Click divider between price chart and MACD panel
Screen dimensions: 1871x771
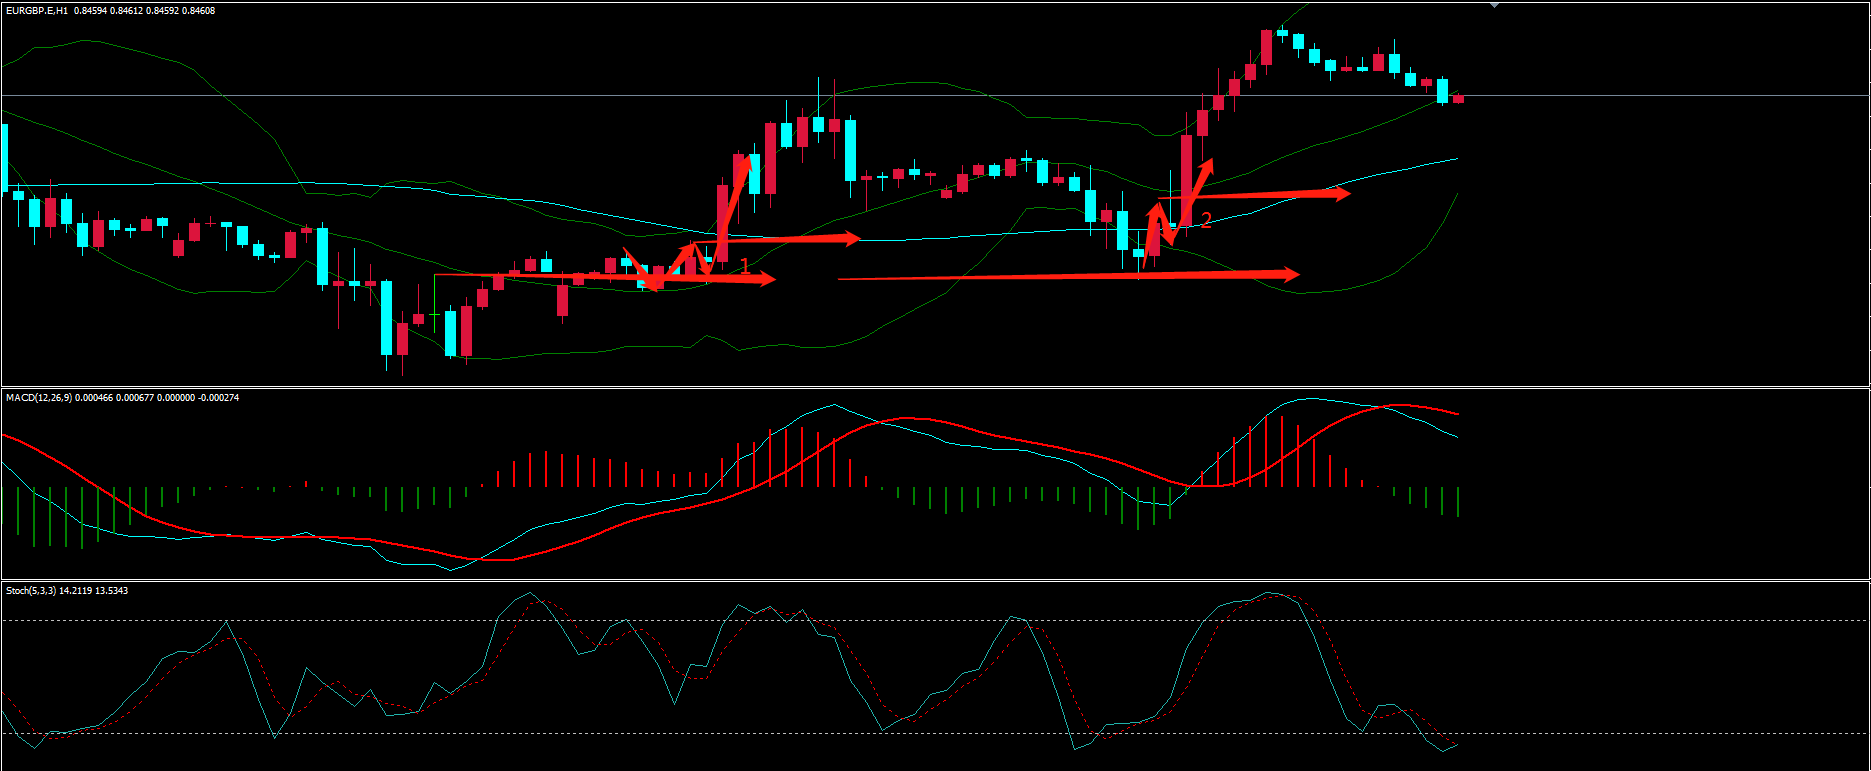pos(935,387)
